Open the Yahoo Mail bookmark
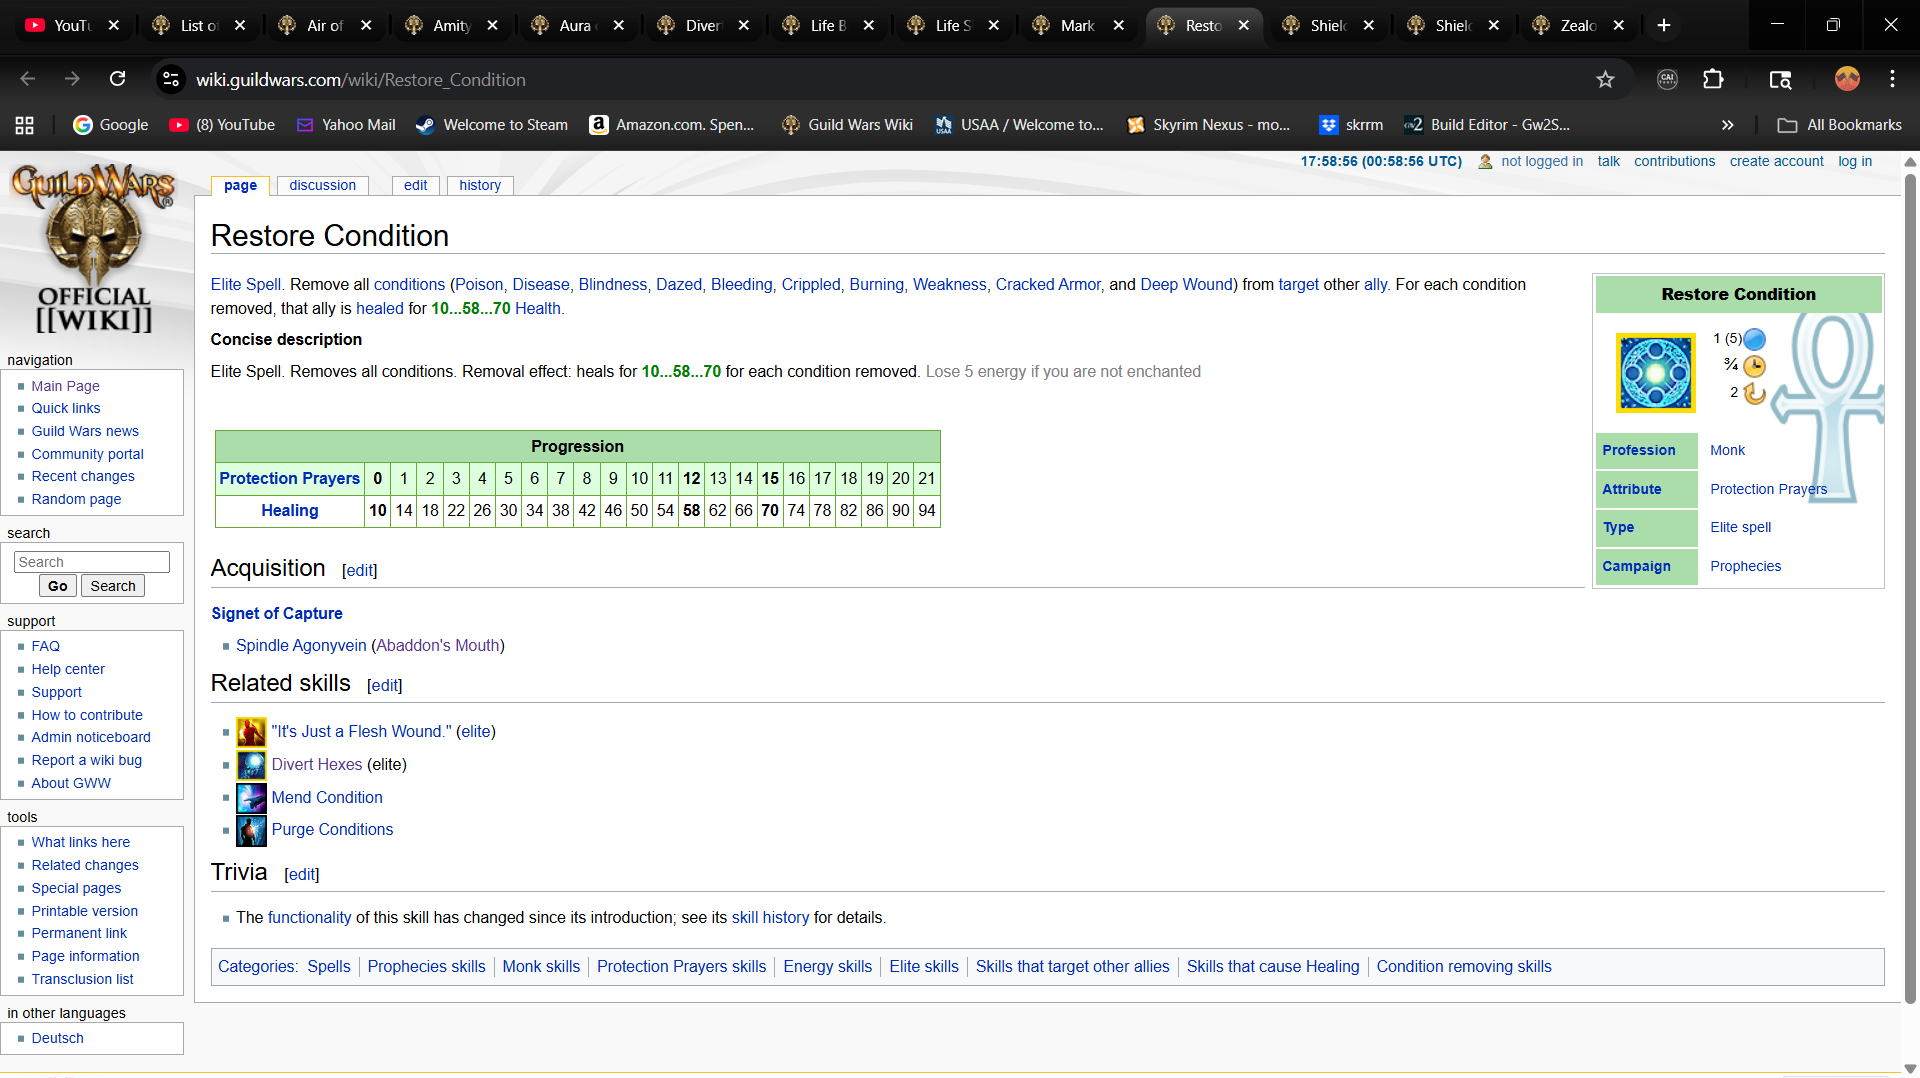 pos(346,125)
